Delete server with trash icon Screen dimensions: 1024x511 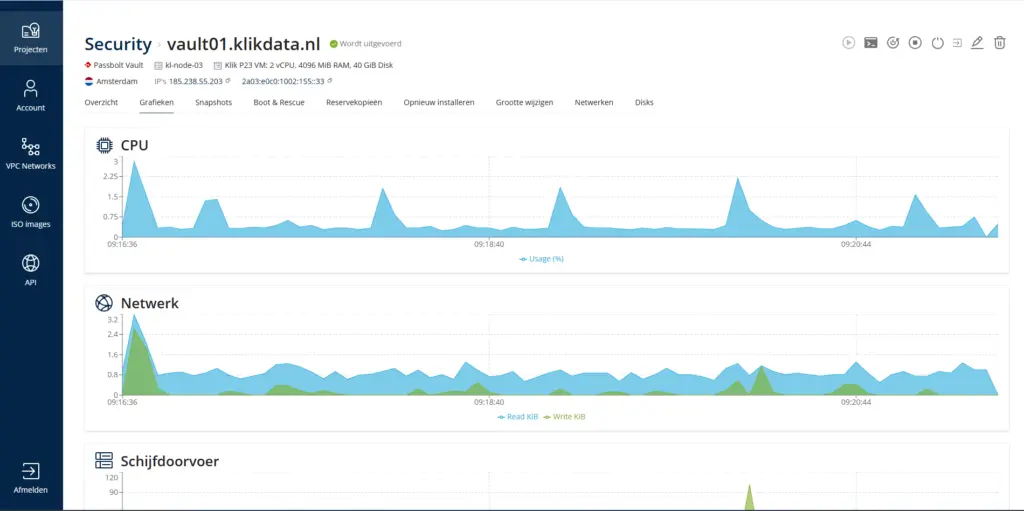[1000, 43]
